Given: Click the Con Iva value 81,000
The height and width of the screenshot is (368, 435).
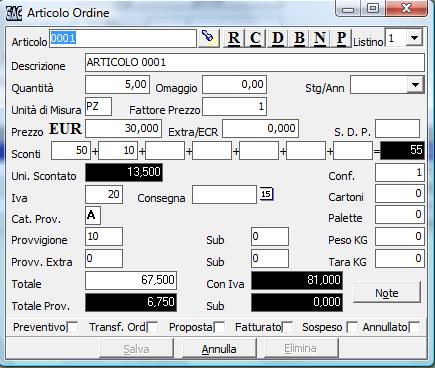Looking at the screenshot, I should click(297, 280).
